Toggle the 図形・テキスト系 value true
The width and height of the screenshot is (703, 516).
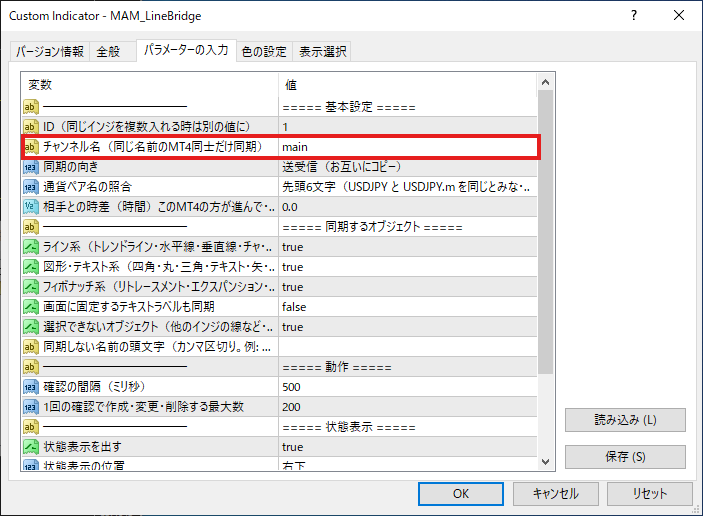407,267
